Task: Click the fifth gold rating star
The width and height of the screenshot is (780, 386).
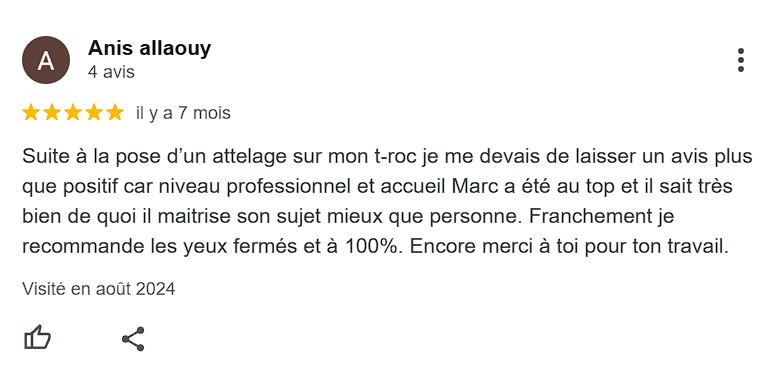Action: tap(114, 112)
